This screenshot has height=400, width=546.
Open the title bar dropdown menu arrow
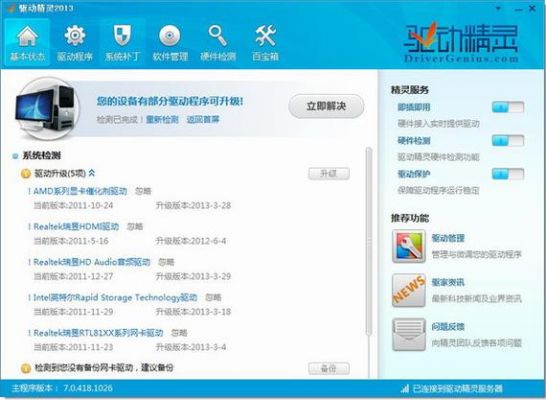(x=499, y=8)
